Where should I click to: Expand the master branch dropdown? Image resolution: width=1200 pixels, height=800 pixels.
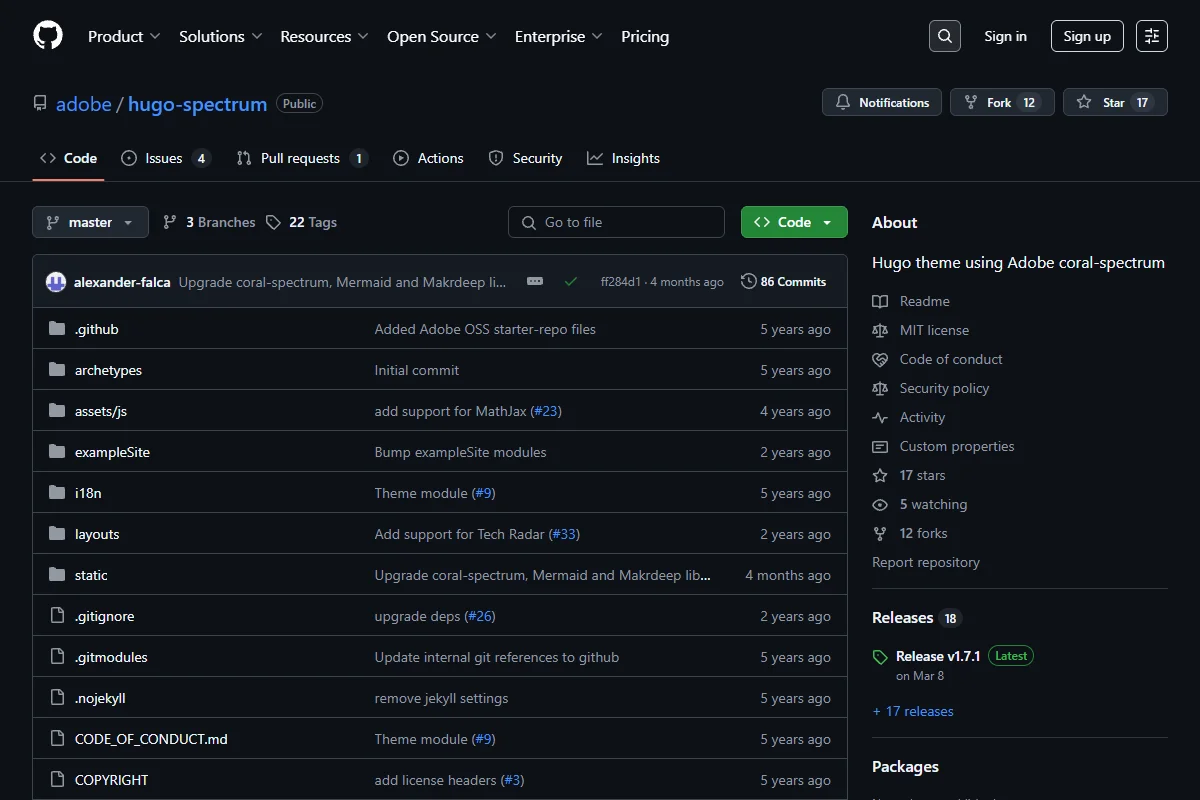pos(90,222)
